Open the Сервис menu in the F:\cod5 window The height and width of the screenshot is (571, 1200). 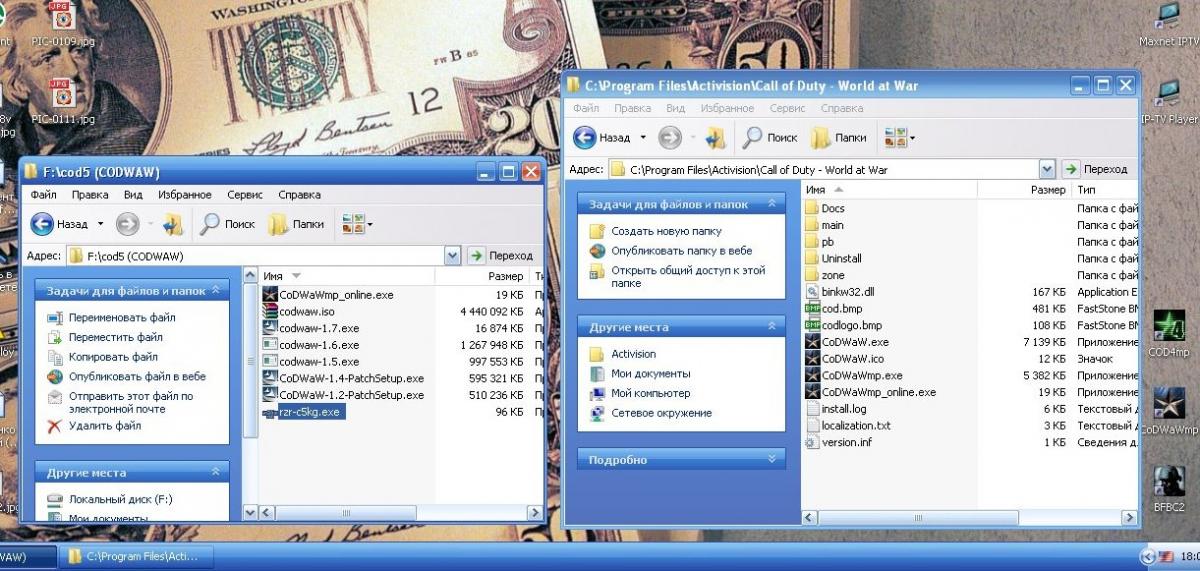(245, 195)
